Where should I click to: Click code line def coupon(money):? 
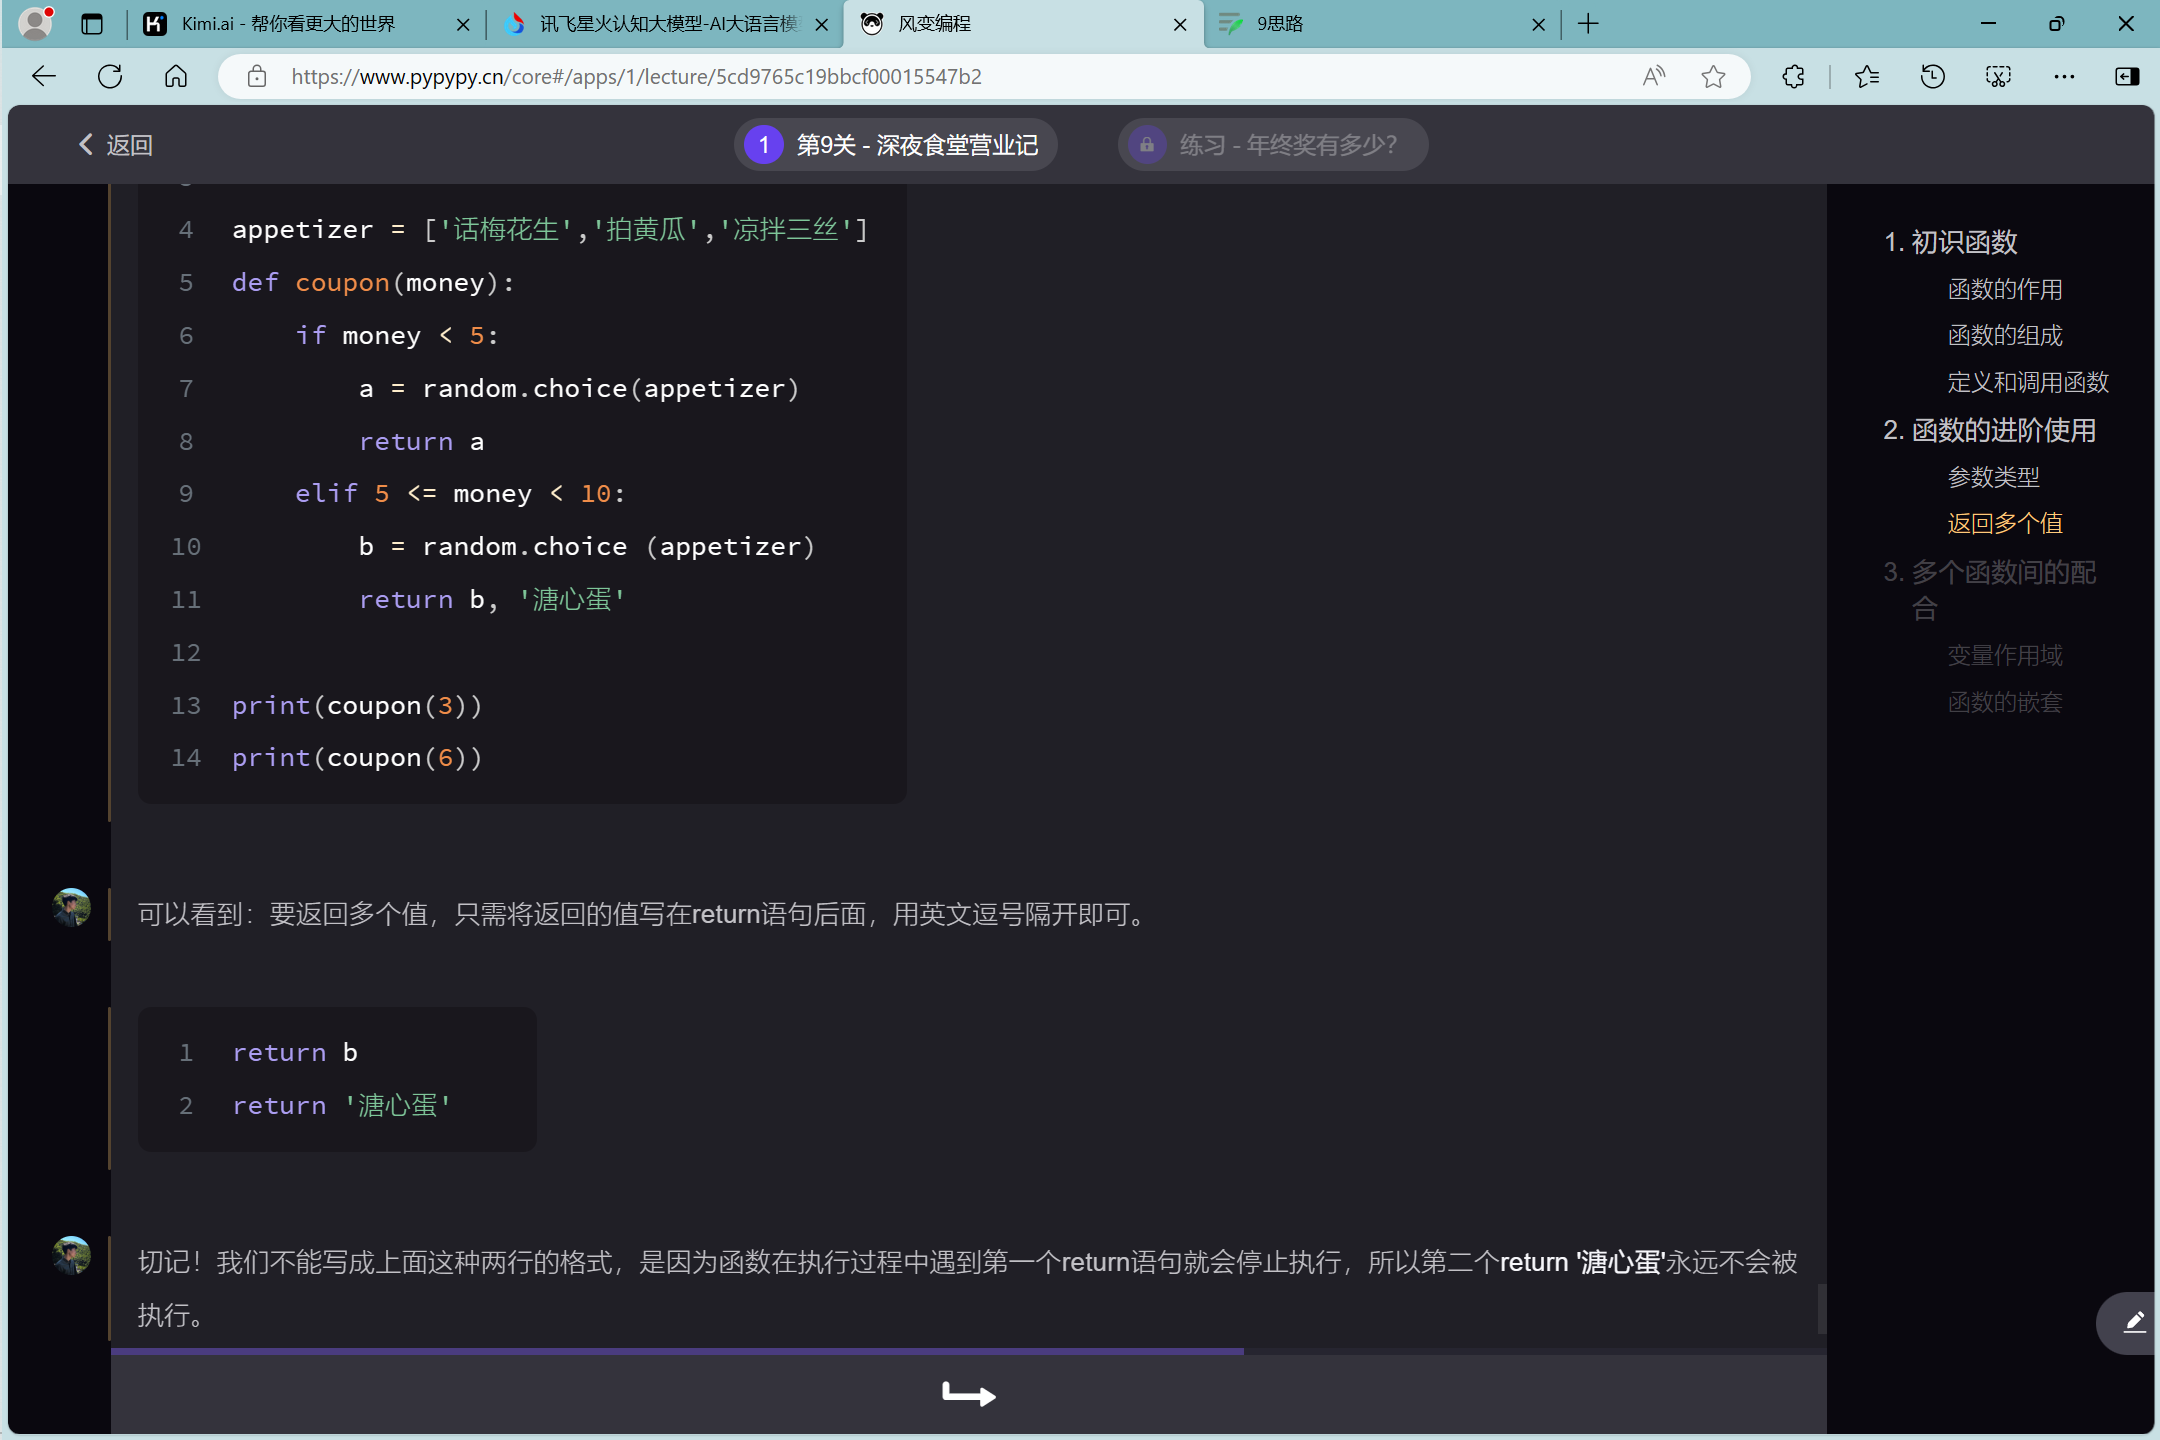tap(373, 283)
